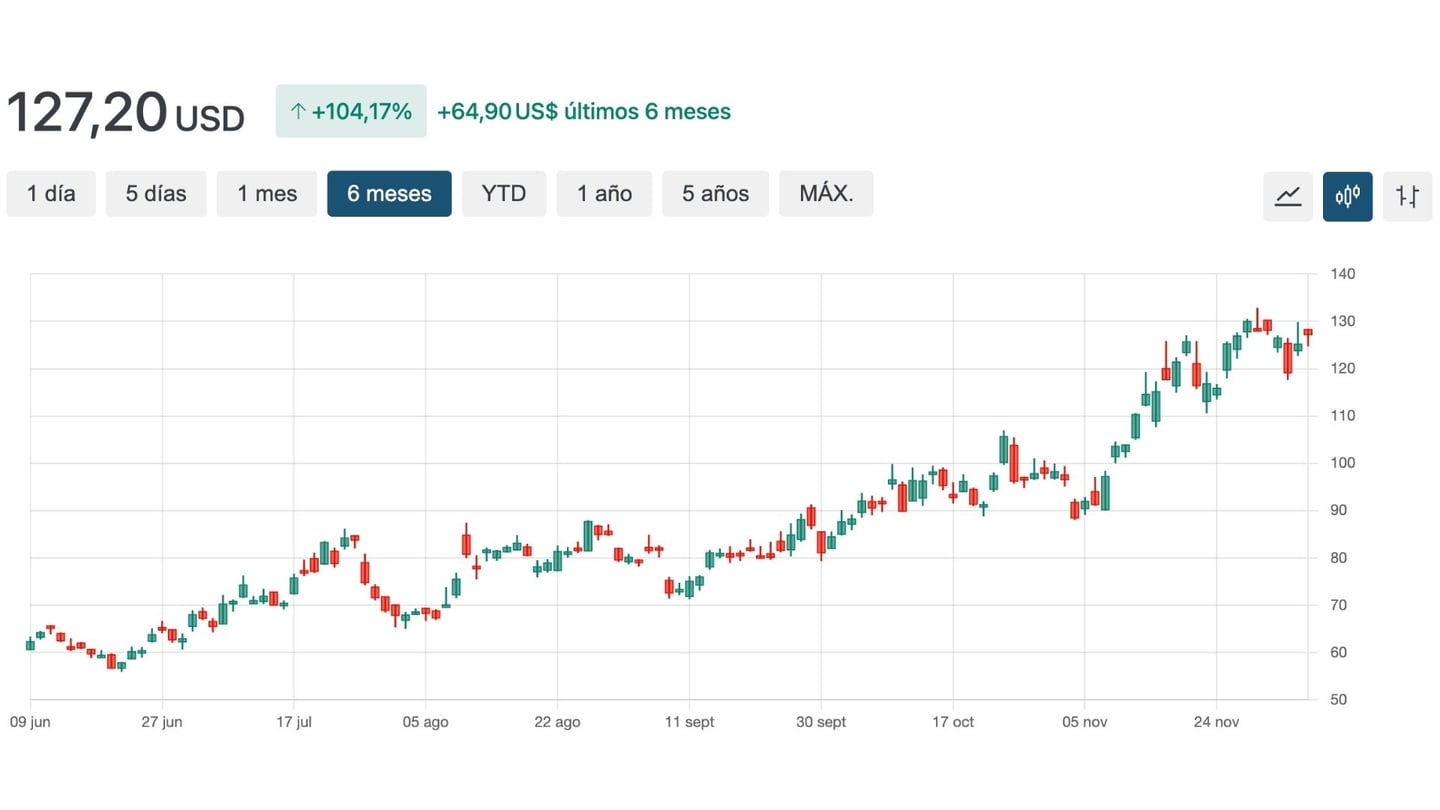Click the +64,90 US$ últimos 6 meses text
The width and height of the screenshot is (1440, 810).
click(584, 112)
